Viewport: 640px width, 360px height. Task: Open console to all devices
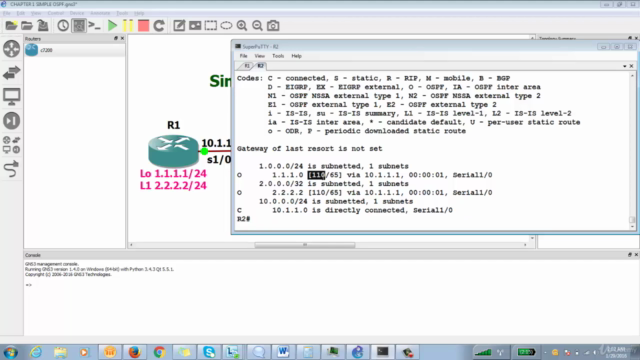click(x=94, y=26)
